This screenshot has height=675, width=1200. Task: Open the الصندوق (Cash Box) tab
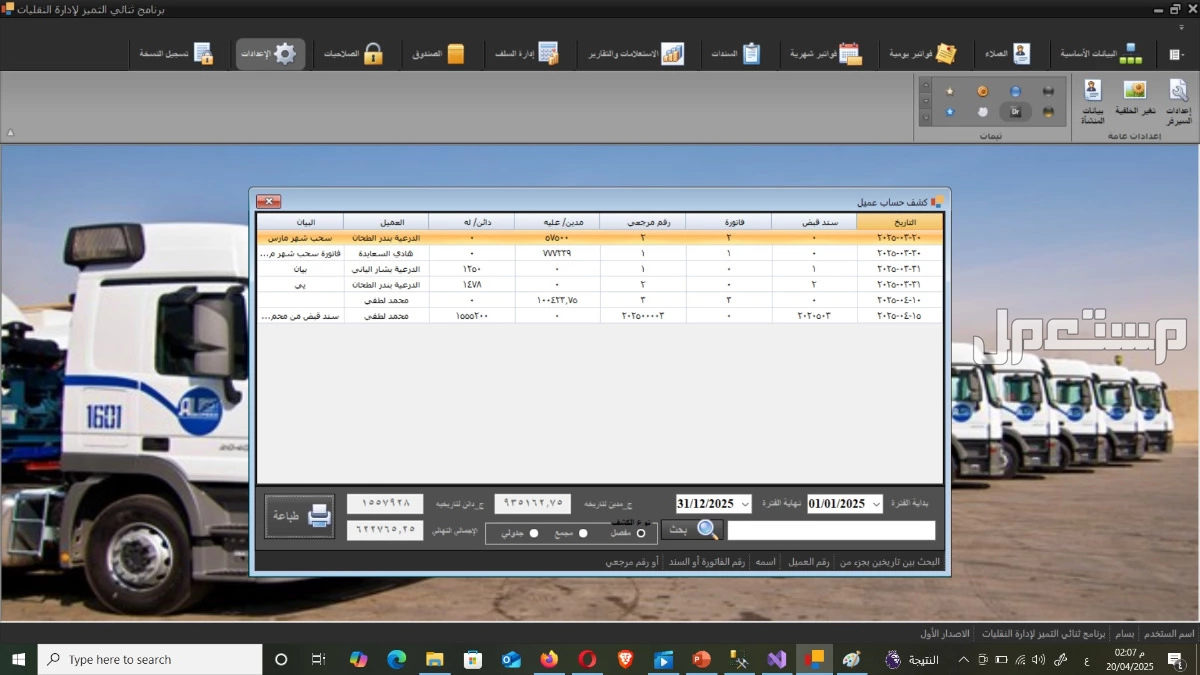pyautogui.click(x=439, y=54)
